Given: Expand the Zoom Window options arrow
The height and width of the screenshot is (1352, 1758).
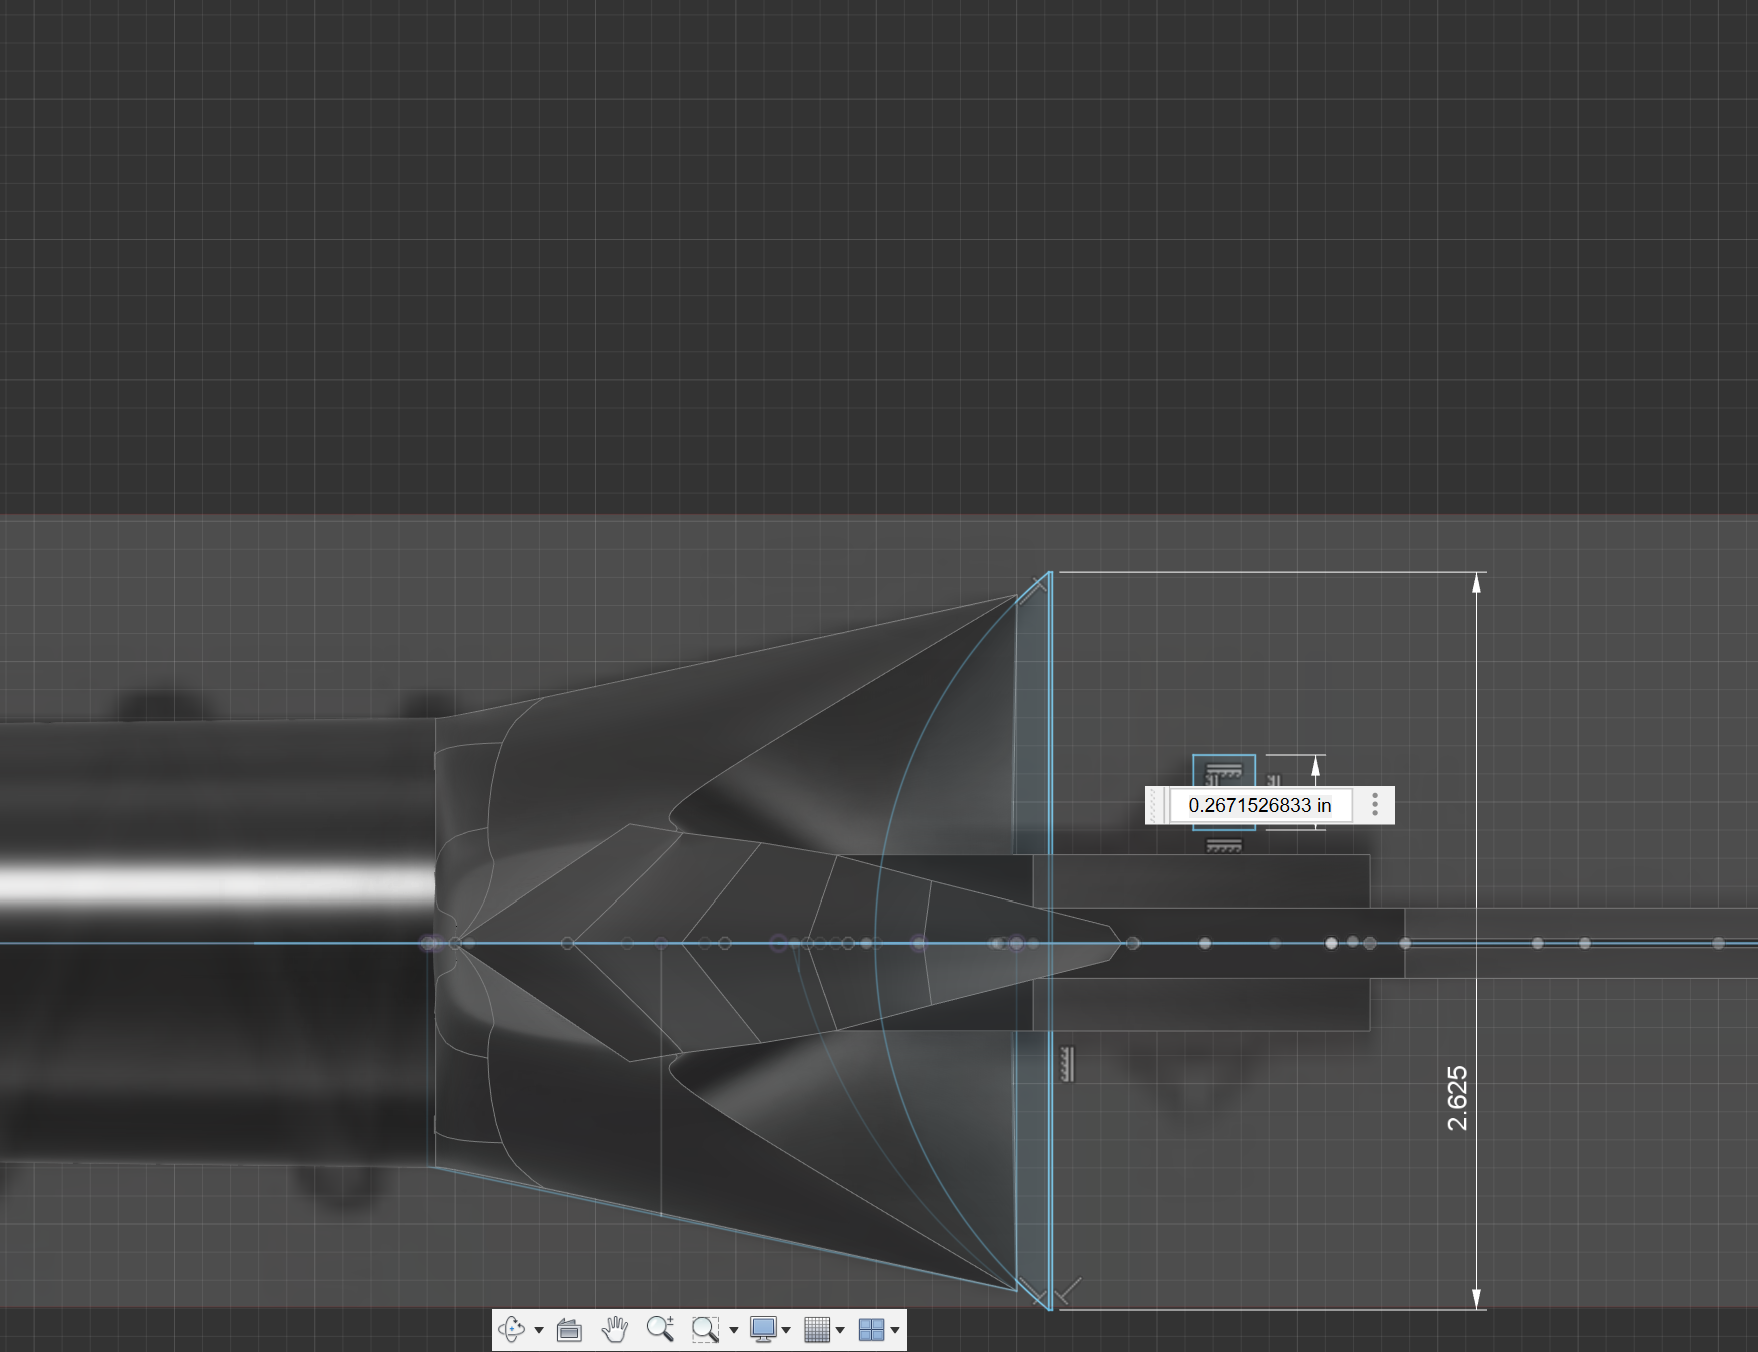Looking at the screenshot, I should [x=733, y=1330].
